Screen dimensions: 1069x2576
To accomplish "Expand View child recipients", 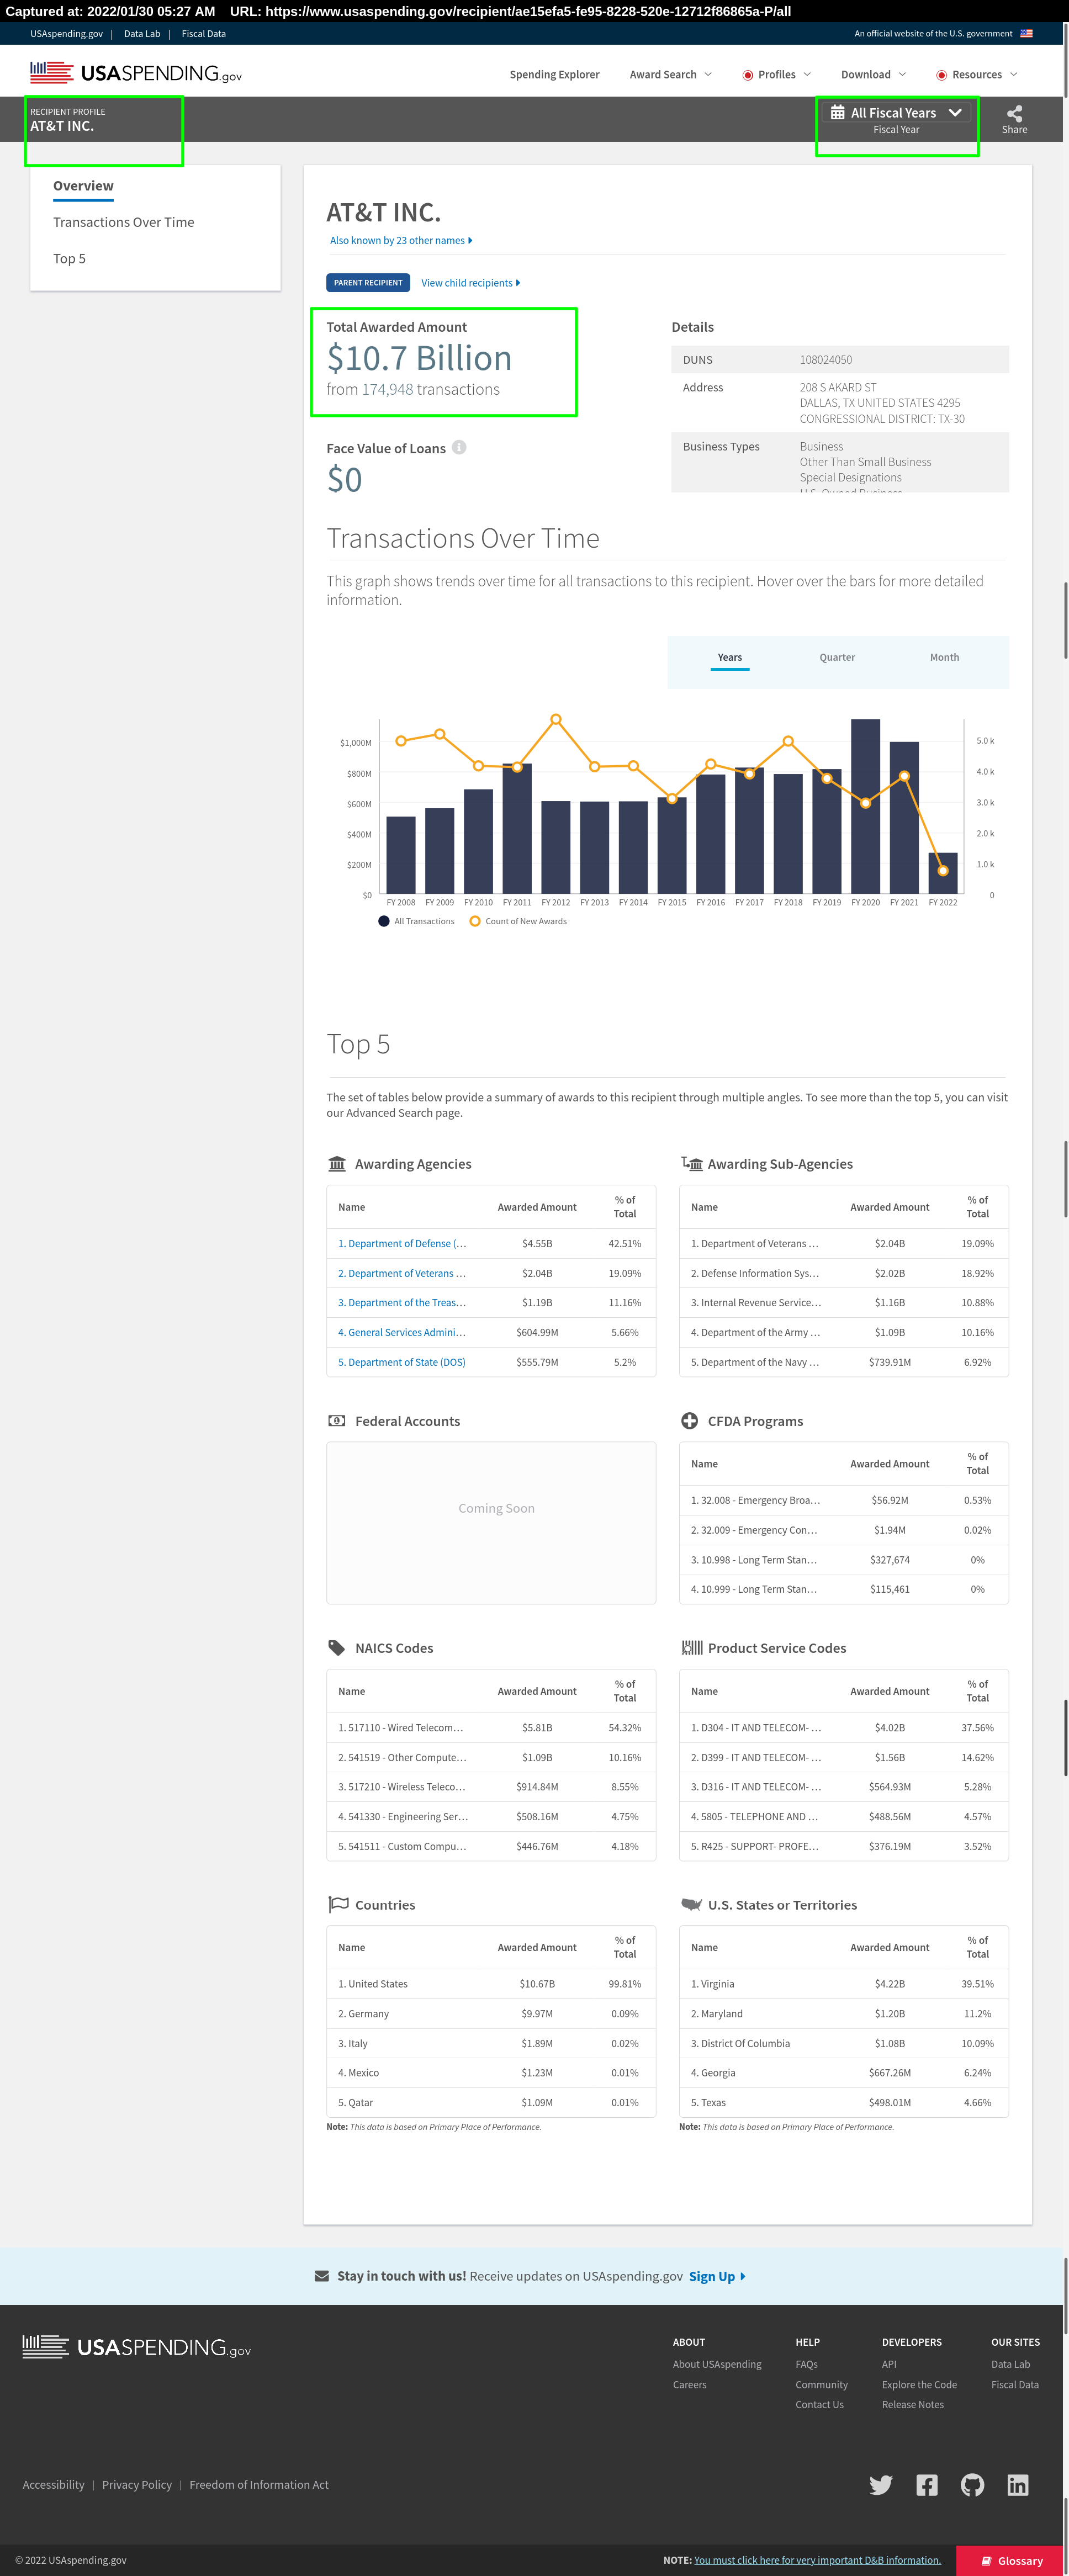I will click(x=470, y=283).
